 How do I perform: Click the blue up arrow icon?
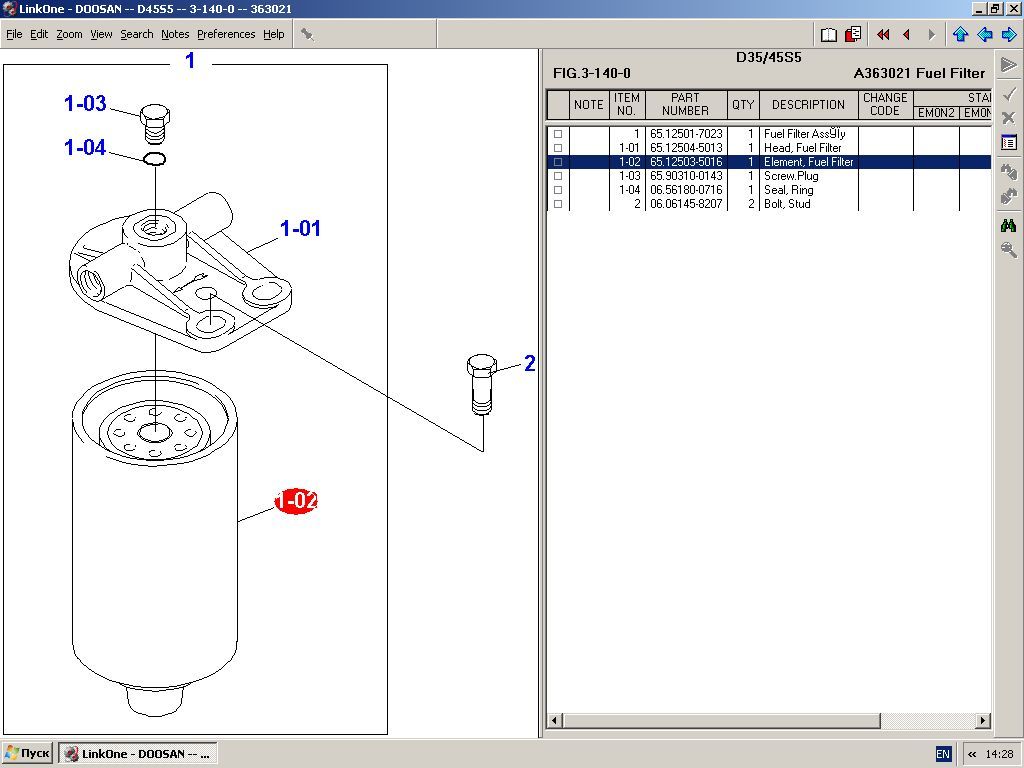(961, 35)
